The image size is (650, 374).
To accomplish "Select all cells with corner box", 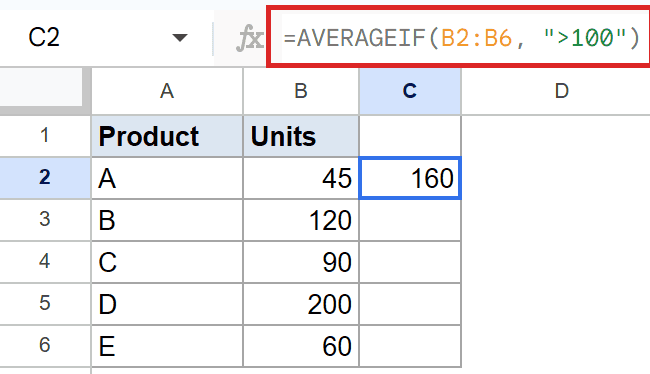I will [45, 90].
